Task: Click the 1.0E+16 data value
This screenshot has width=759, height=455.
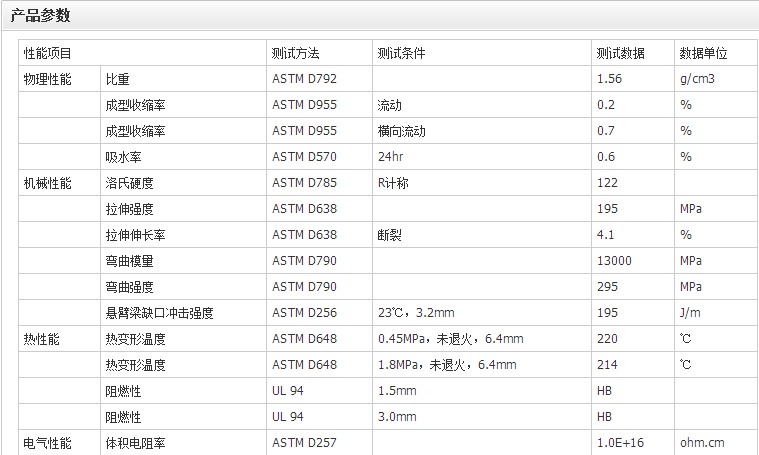Action: point(621,442)
